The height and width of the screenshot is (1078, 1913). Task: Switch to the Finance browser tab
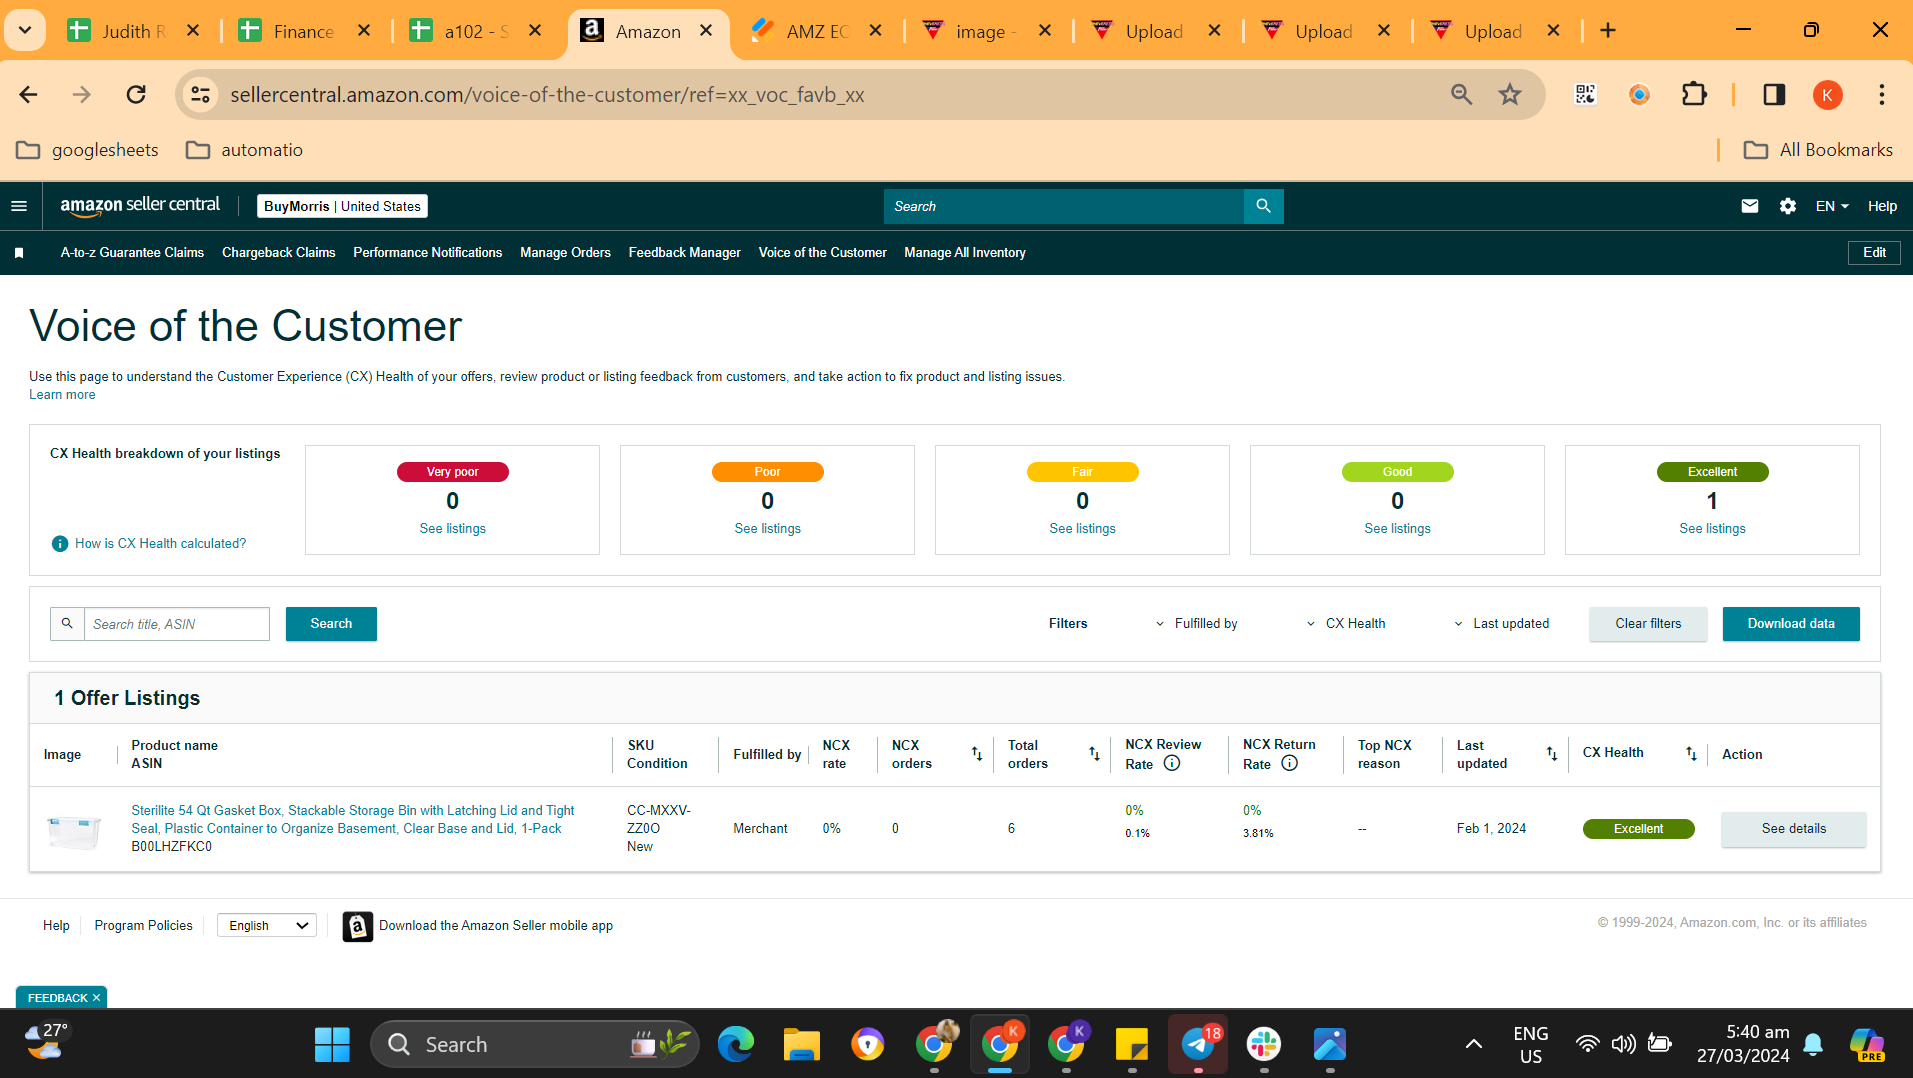tap(304, 31)
